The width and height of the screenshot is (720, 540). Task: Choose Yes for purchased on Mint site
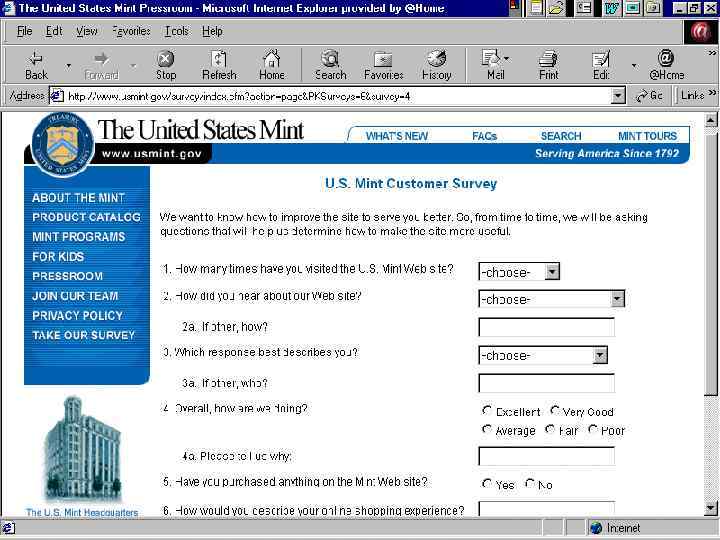(486, 484)
